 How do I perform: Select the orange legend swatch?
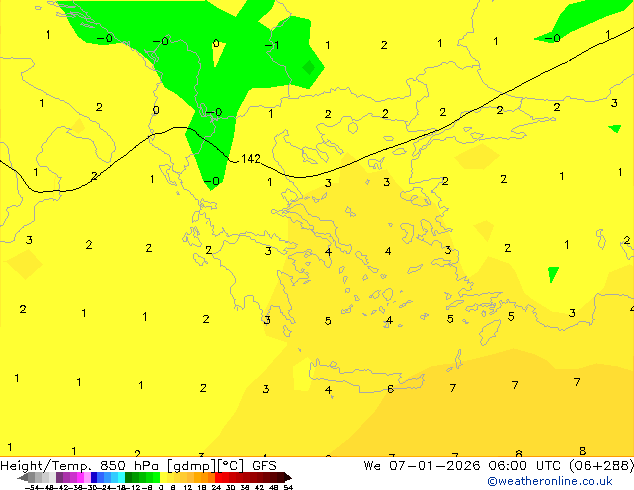[x=198, y=477]
